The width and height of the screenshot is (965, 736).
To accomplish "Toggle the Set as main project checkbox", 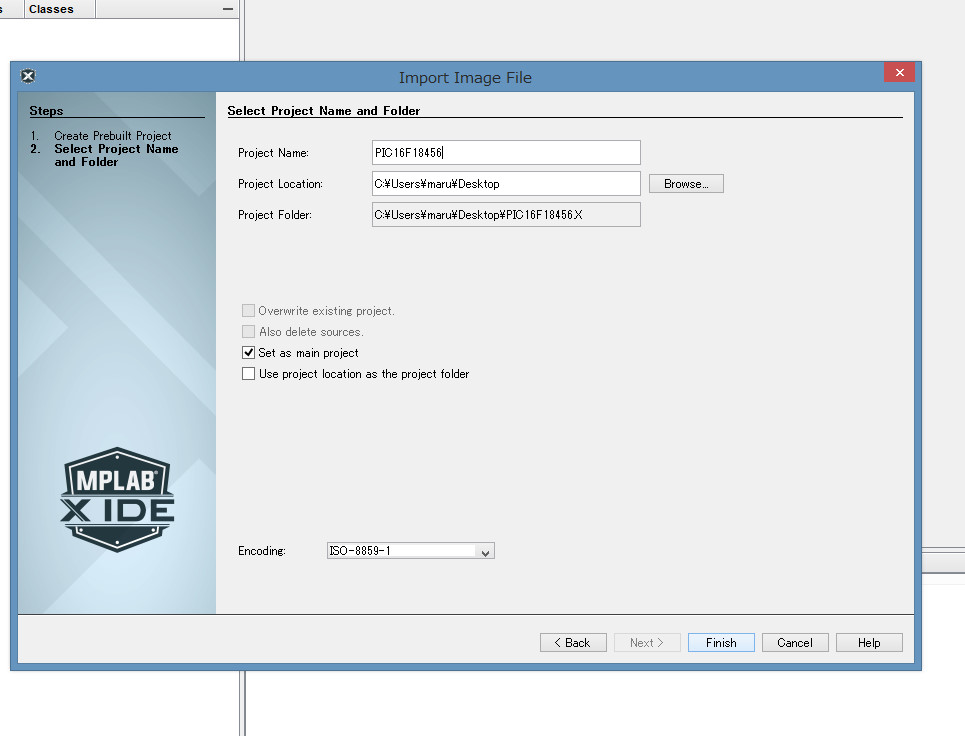I will tap(249, 353).
